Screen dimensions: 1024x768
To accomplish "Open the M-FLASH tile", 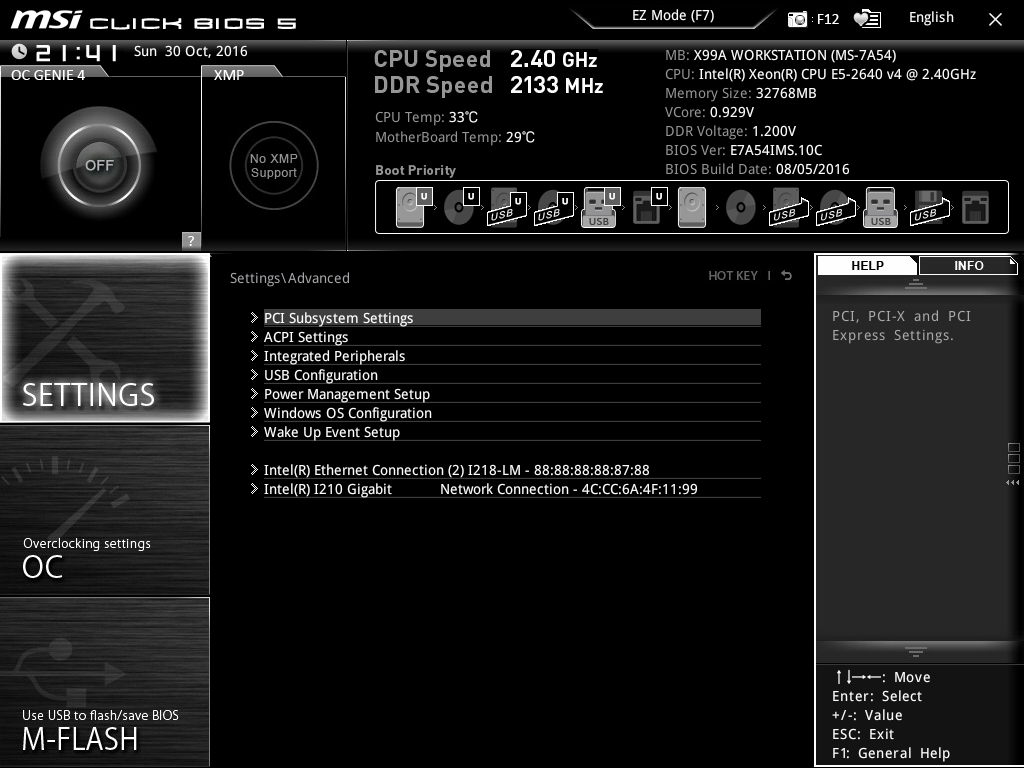I will (x=105, y=682).
